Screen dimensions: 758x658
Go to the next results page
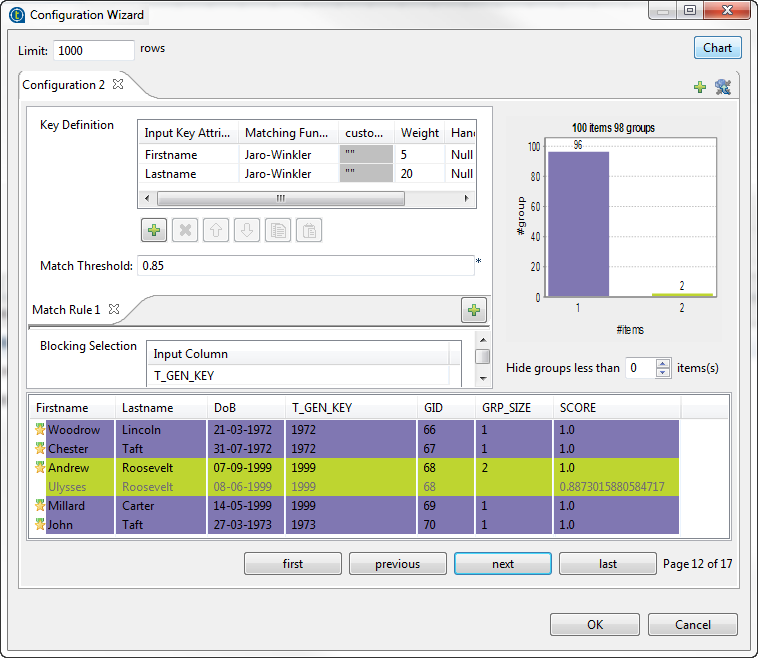click(x=502, y=564)
